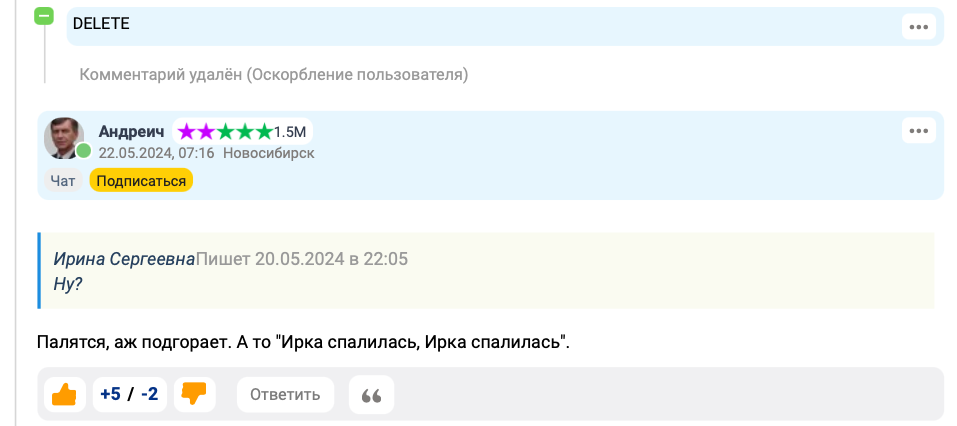Dislike the comment with thumbs down
957x426 pixels.
coord(193,394)
